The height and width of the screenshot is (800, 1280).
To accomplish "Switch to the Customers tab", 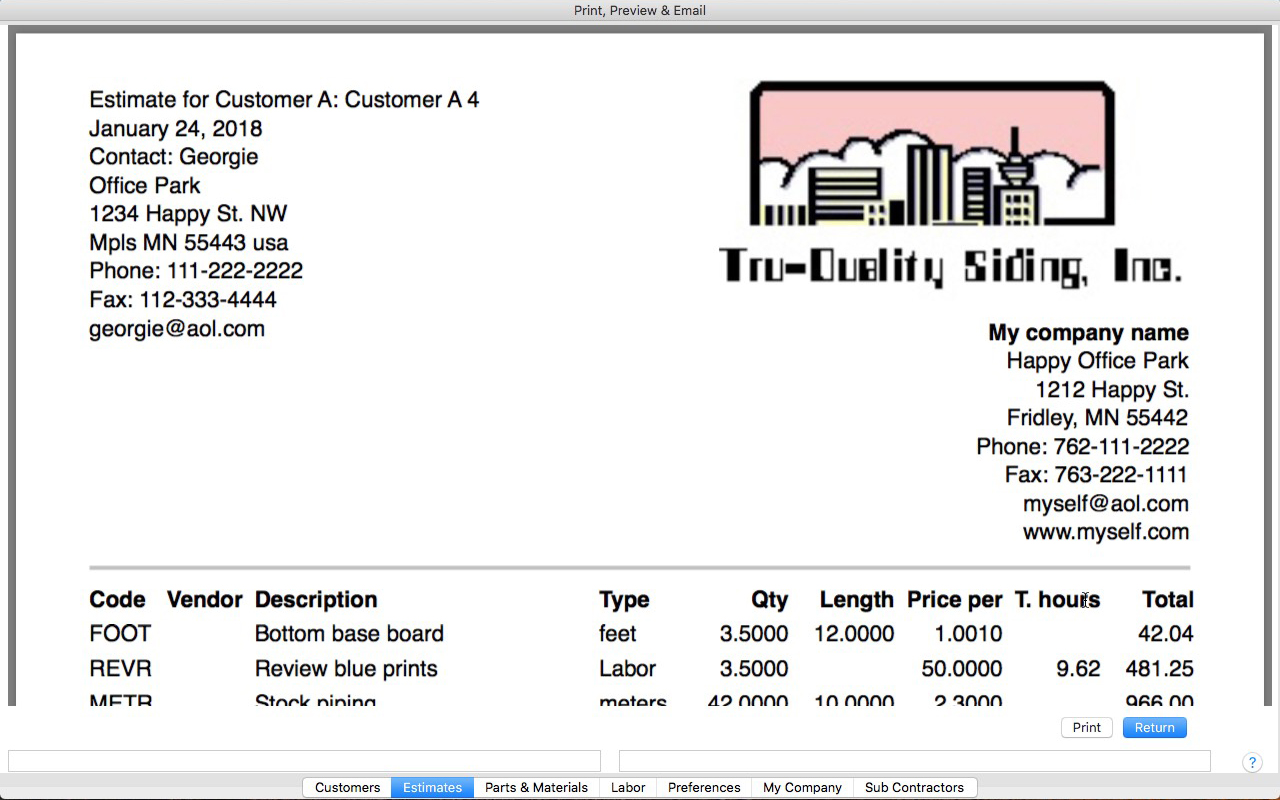I will 347,788.
